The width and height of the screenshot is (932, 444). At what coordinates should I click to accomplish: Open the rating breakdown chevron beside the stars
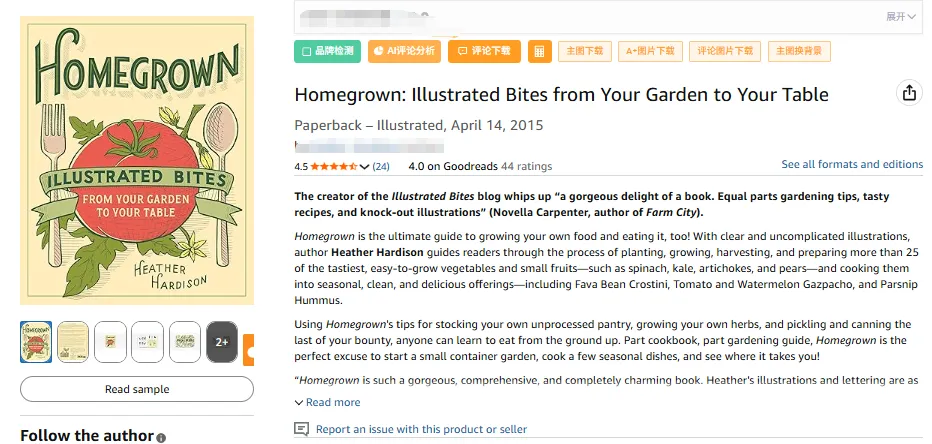pos(364,166)
